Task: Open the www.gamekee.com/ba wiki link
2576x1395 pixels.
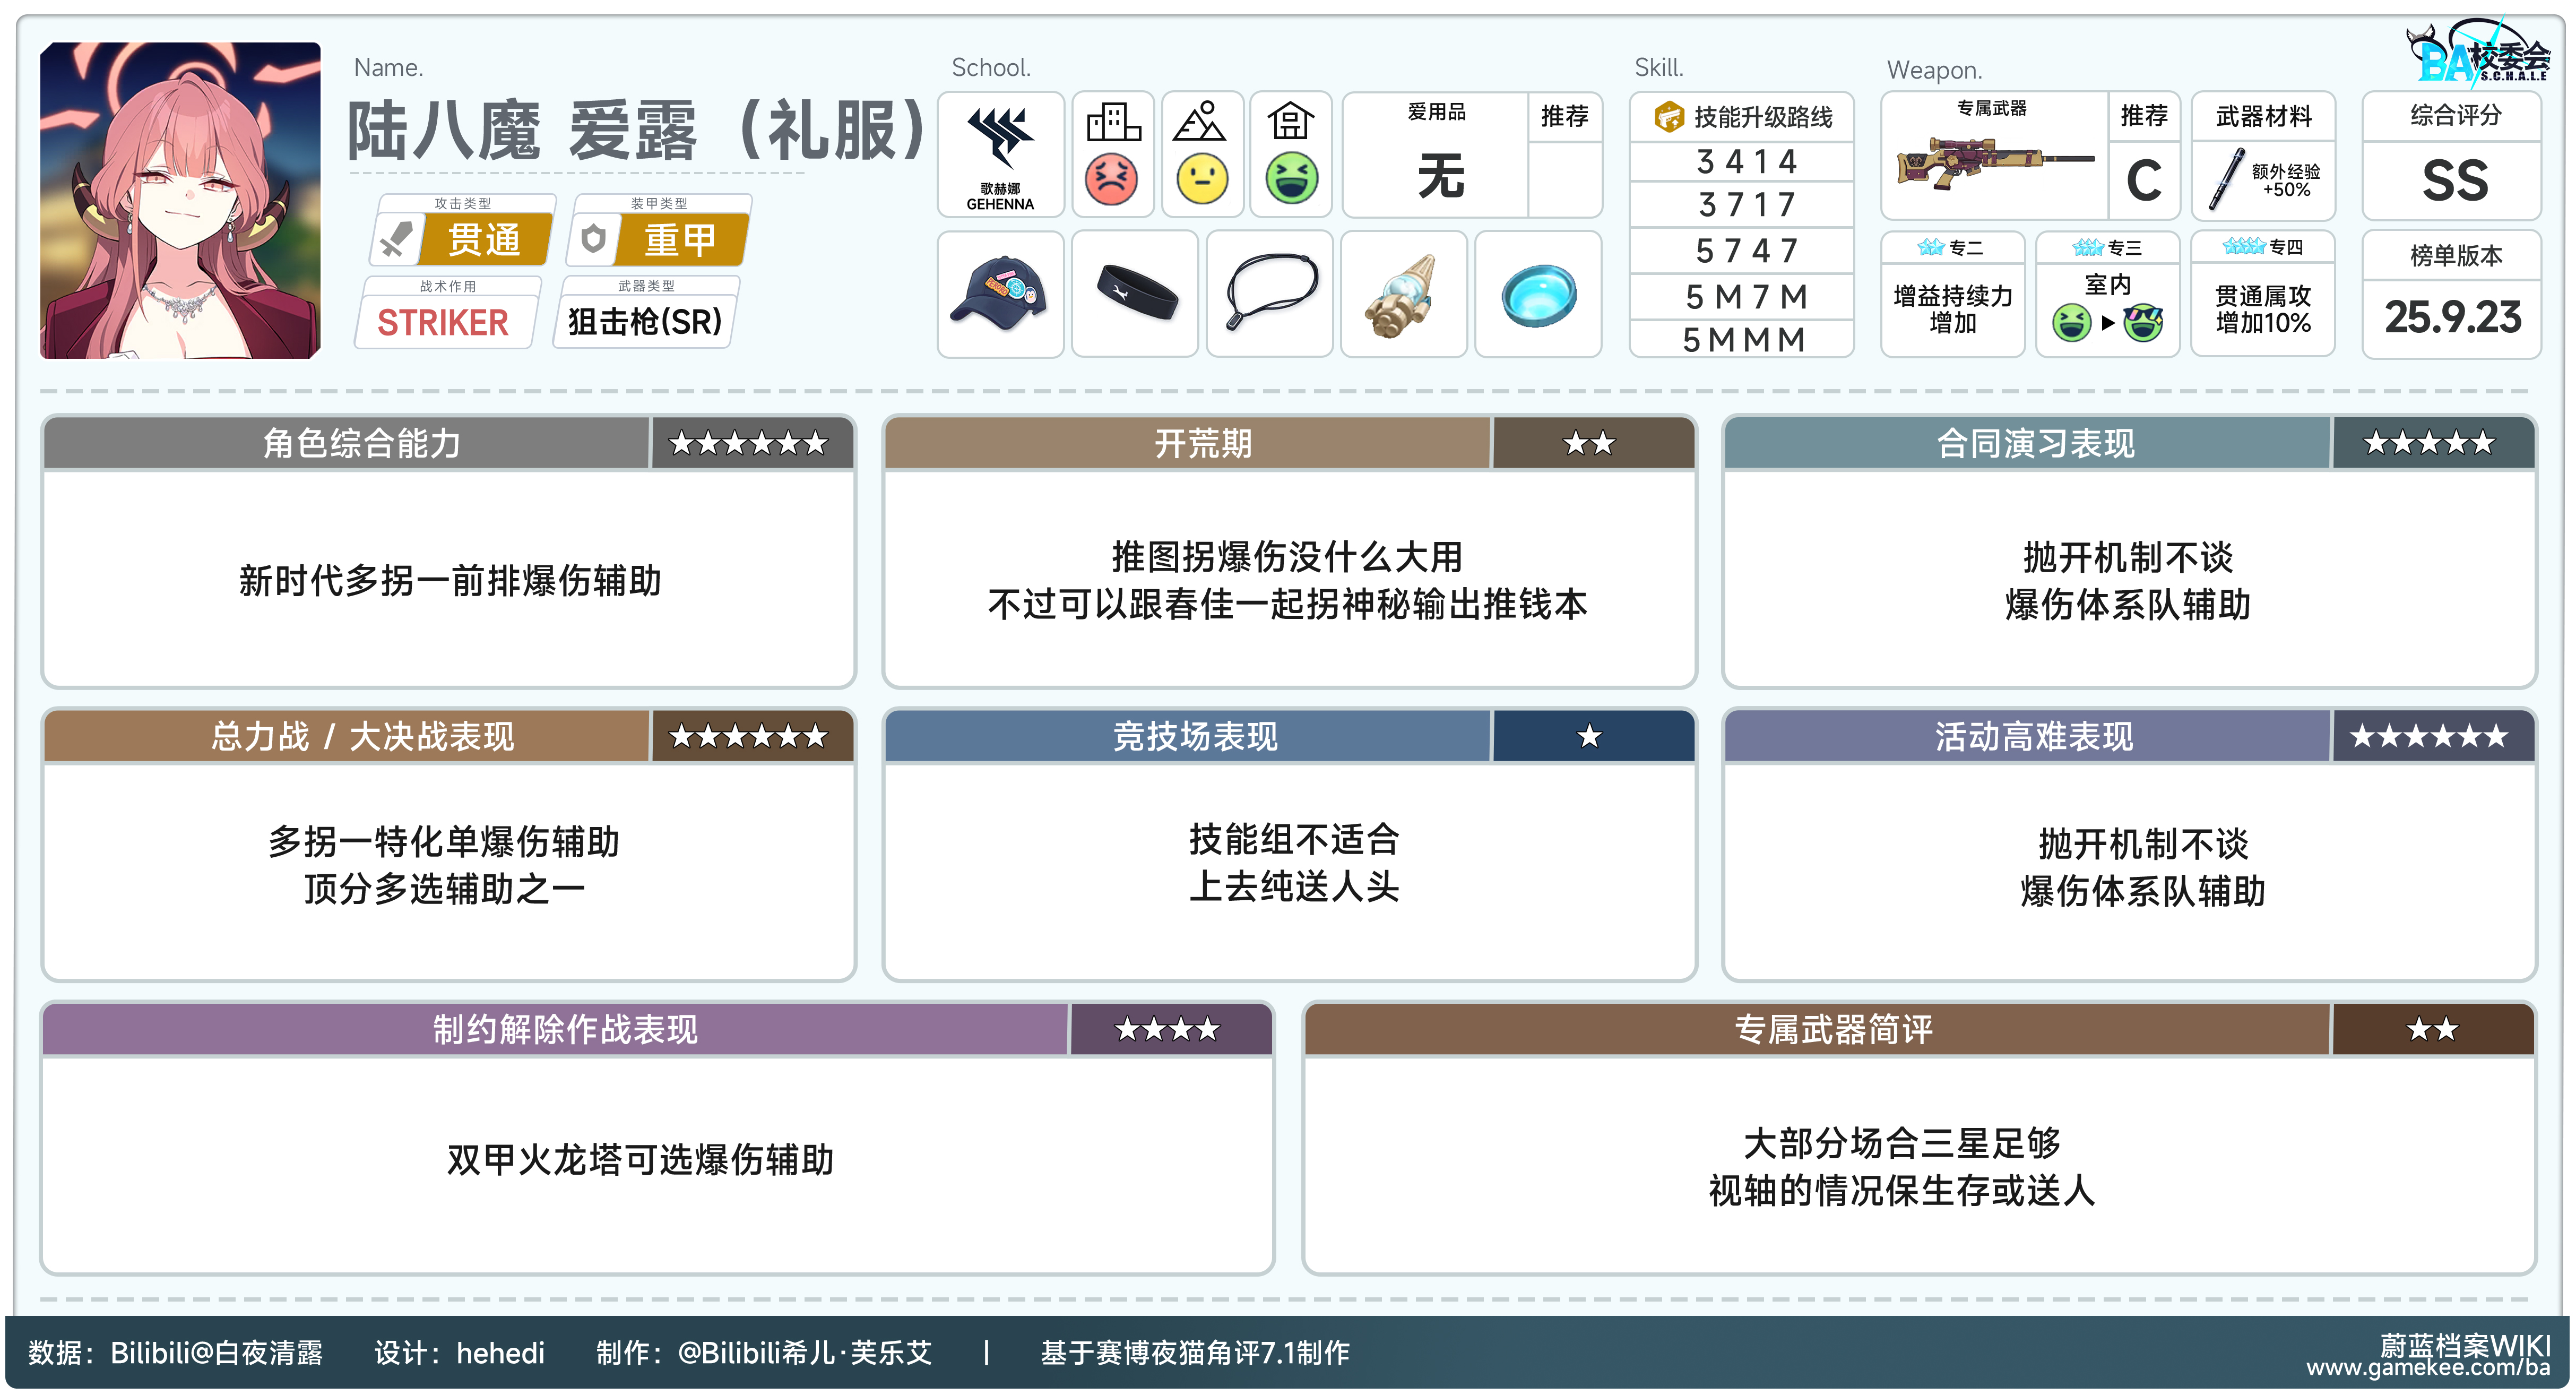Action: click(2428, 1368)
